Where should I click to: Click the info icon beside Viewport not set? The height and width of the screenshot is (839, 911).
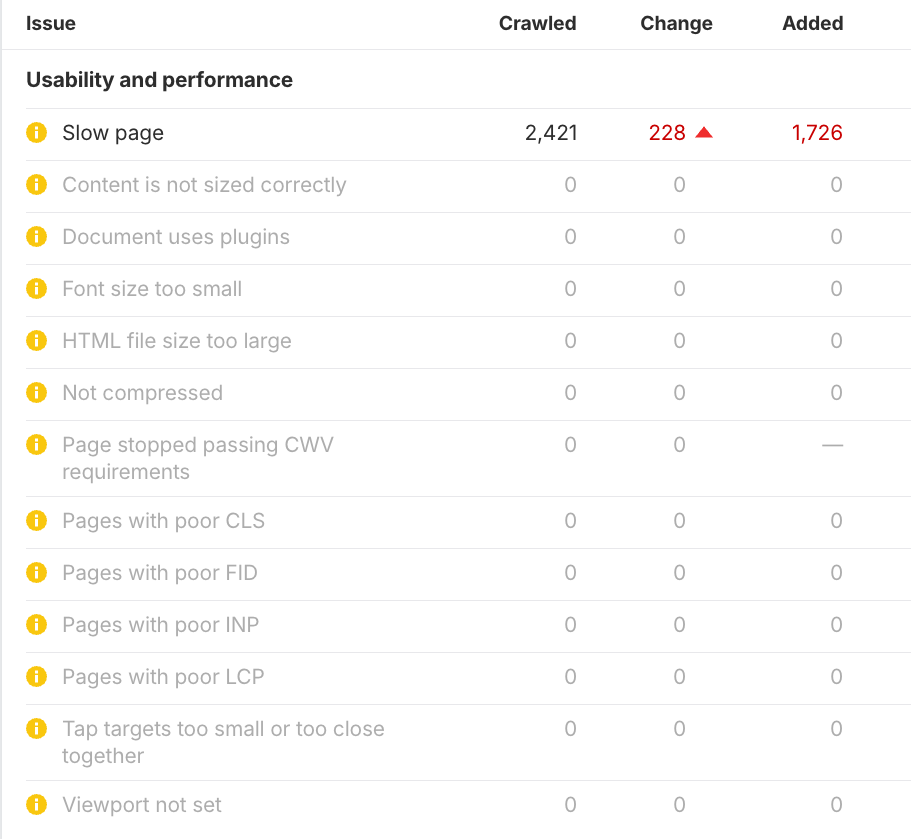(x=36, y=805)
